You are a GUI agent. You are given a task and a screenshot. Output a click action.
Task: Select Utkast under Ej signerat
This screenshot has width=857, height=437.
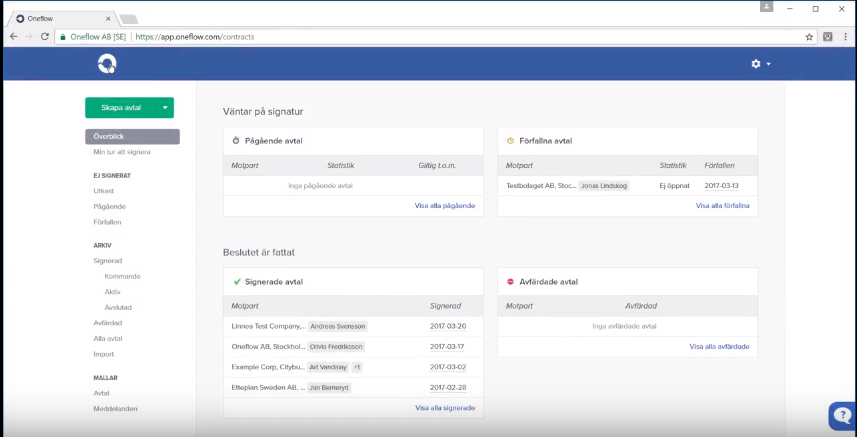pos(103,191)
